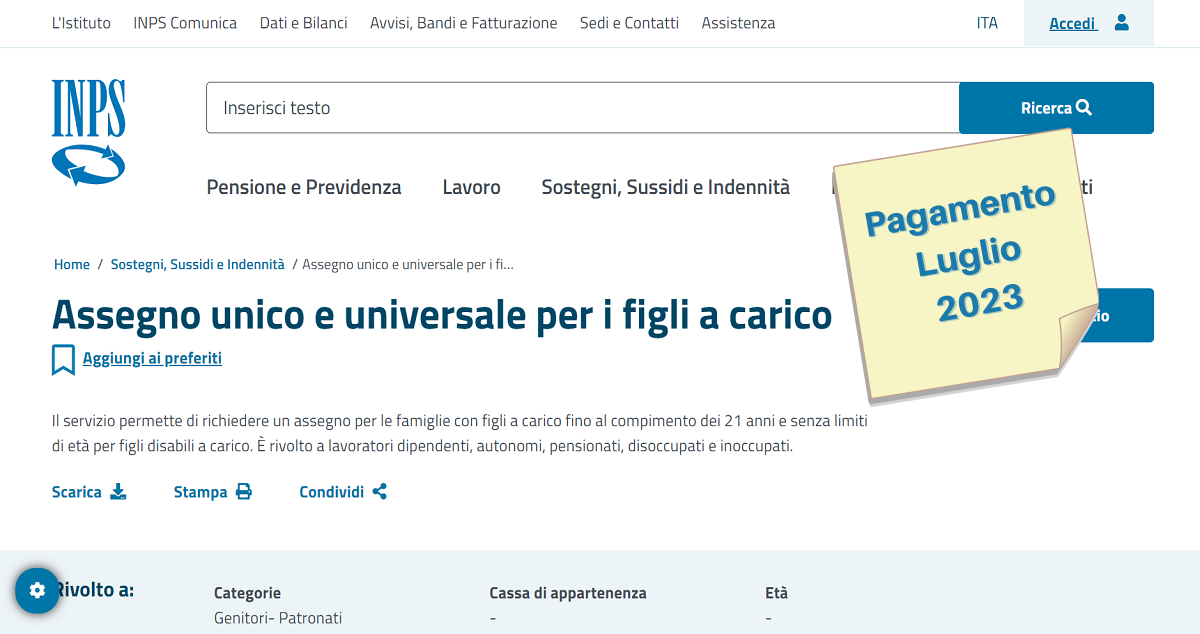Open the L'Istituto menu
Image resolution: width=1200 pixels, height=634 pixels.
point(81,23)
